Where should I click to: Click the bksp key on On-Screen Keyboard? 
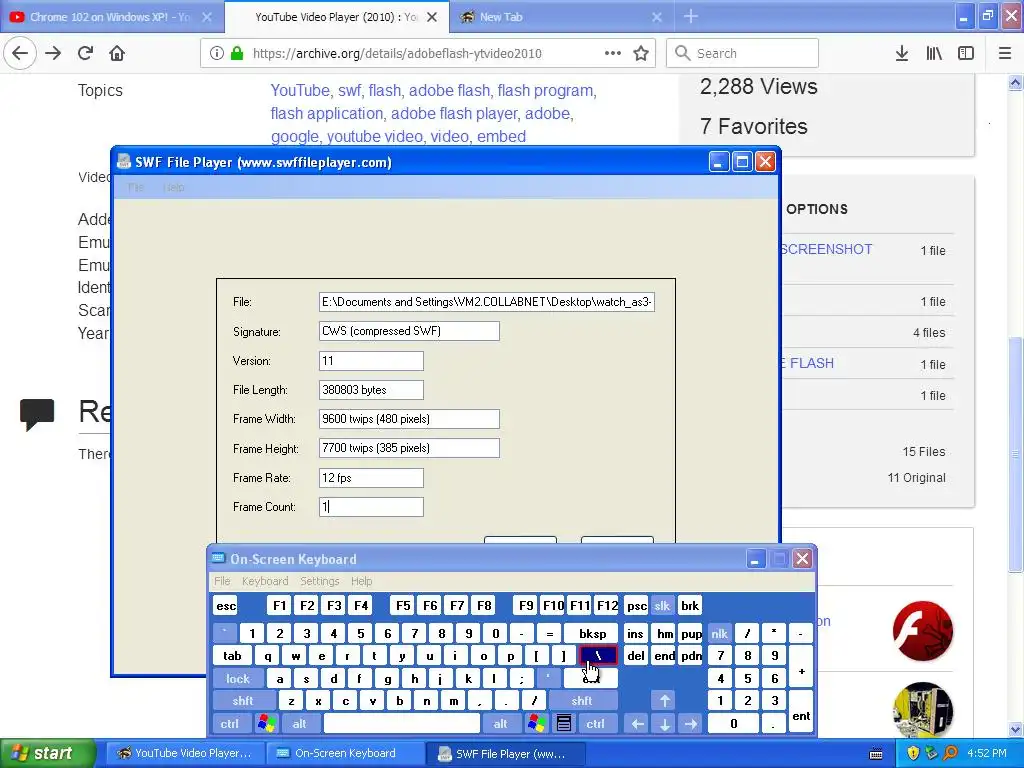592,633
